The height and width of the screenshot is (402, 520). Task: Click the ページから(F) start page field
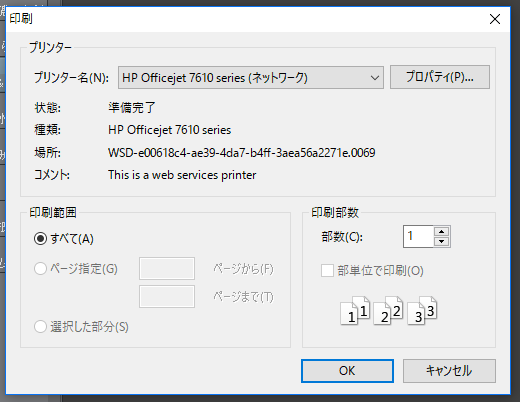click(167, 268)
